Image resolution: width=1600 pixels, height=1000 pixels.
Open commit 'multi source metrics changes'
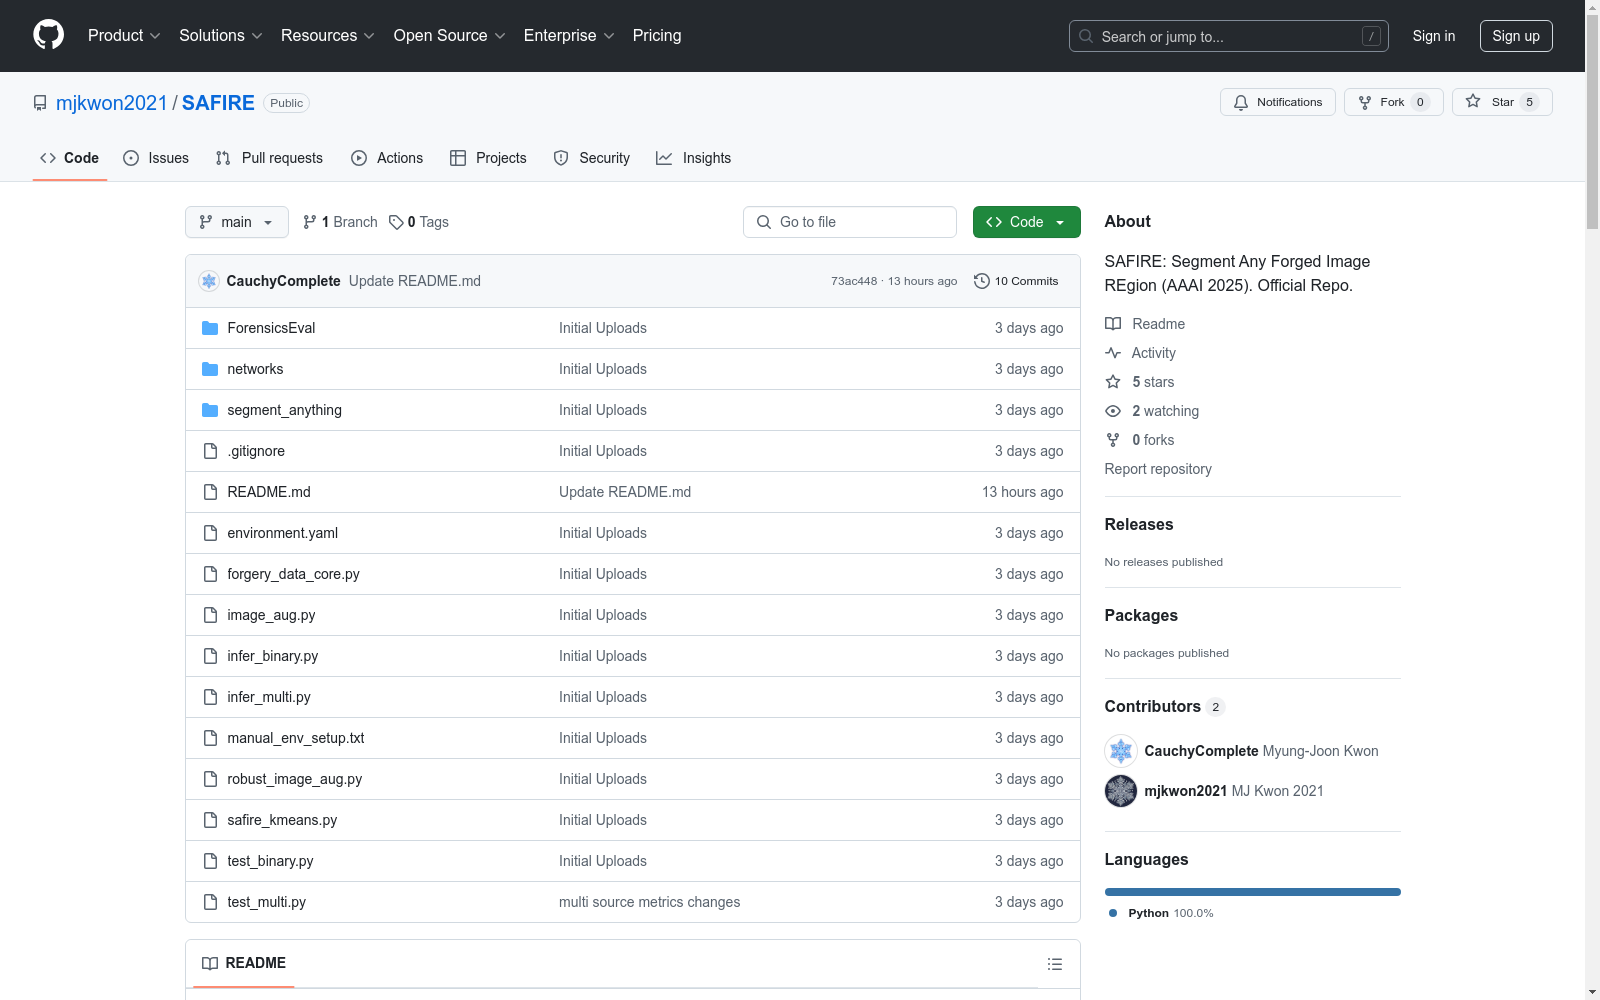click(x=650, y=902)
